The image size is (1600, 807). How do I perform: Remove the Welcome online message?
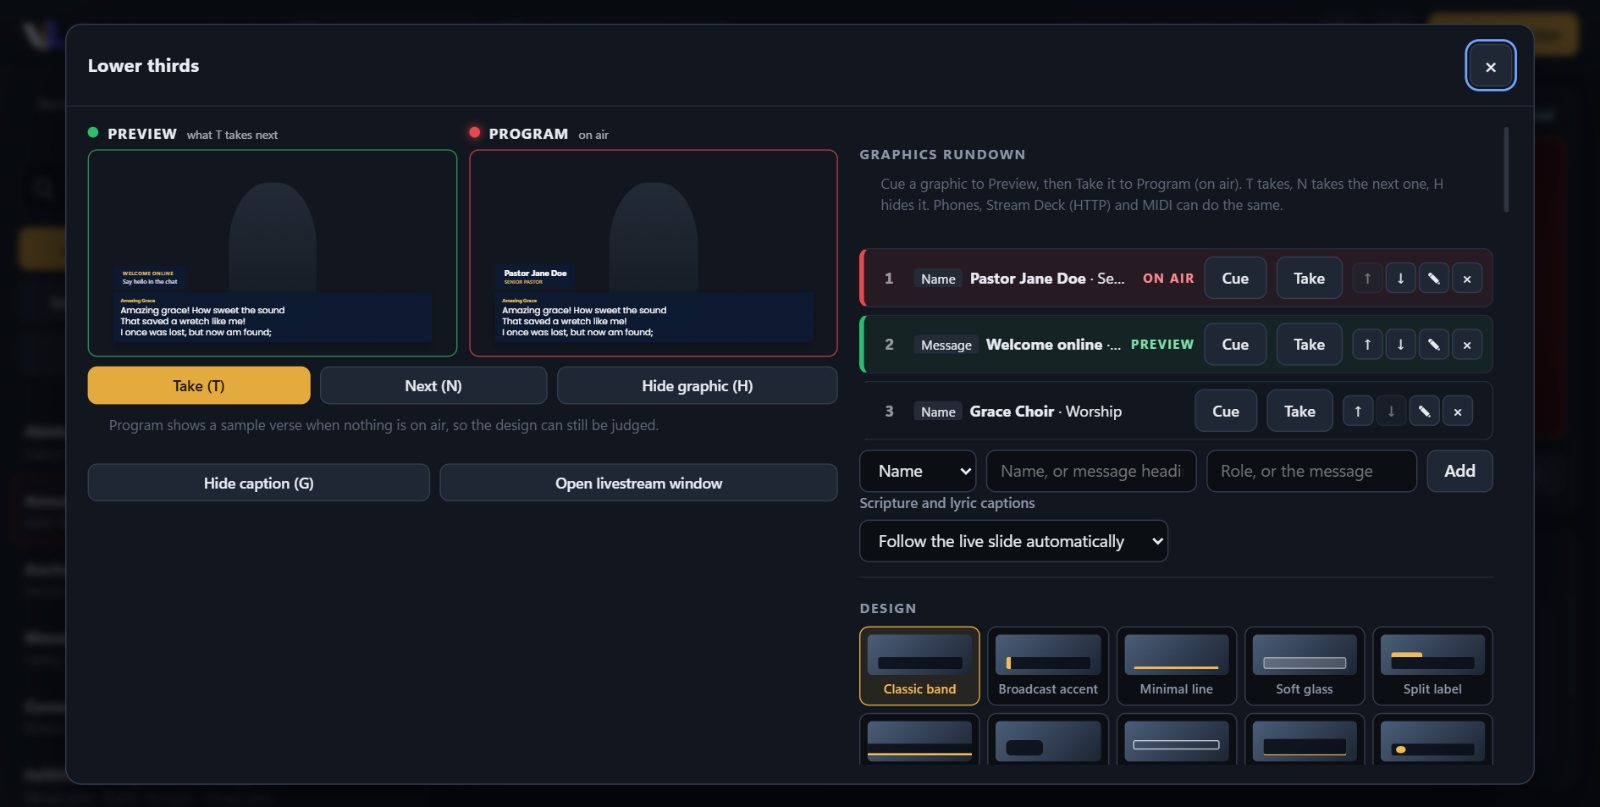(1467, 345)
